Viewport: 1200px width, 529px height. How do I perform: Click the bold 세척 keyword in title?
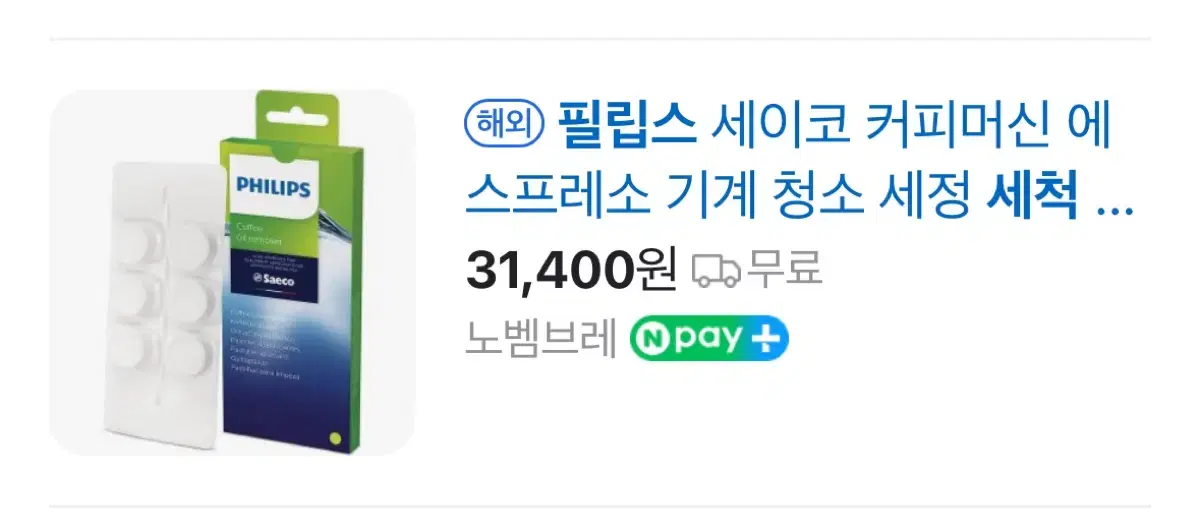1032,200
